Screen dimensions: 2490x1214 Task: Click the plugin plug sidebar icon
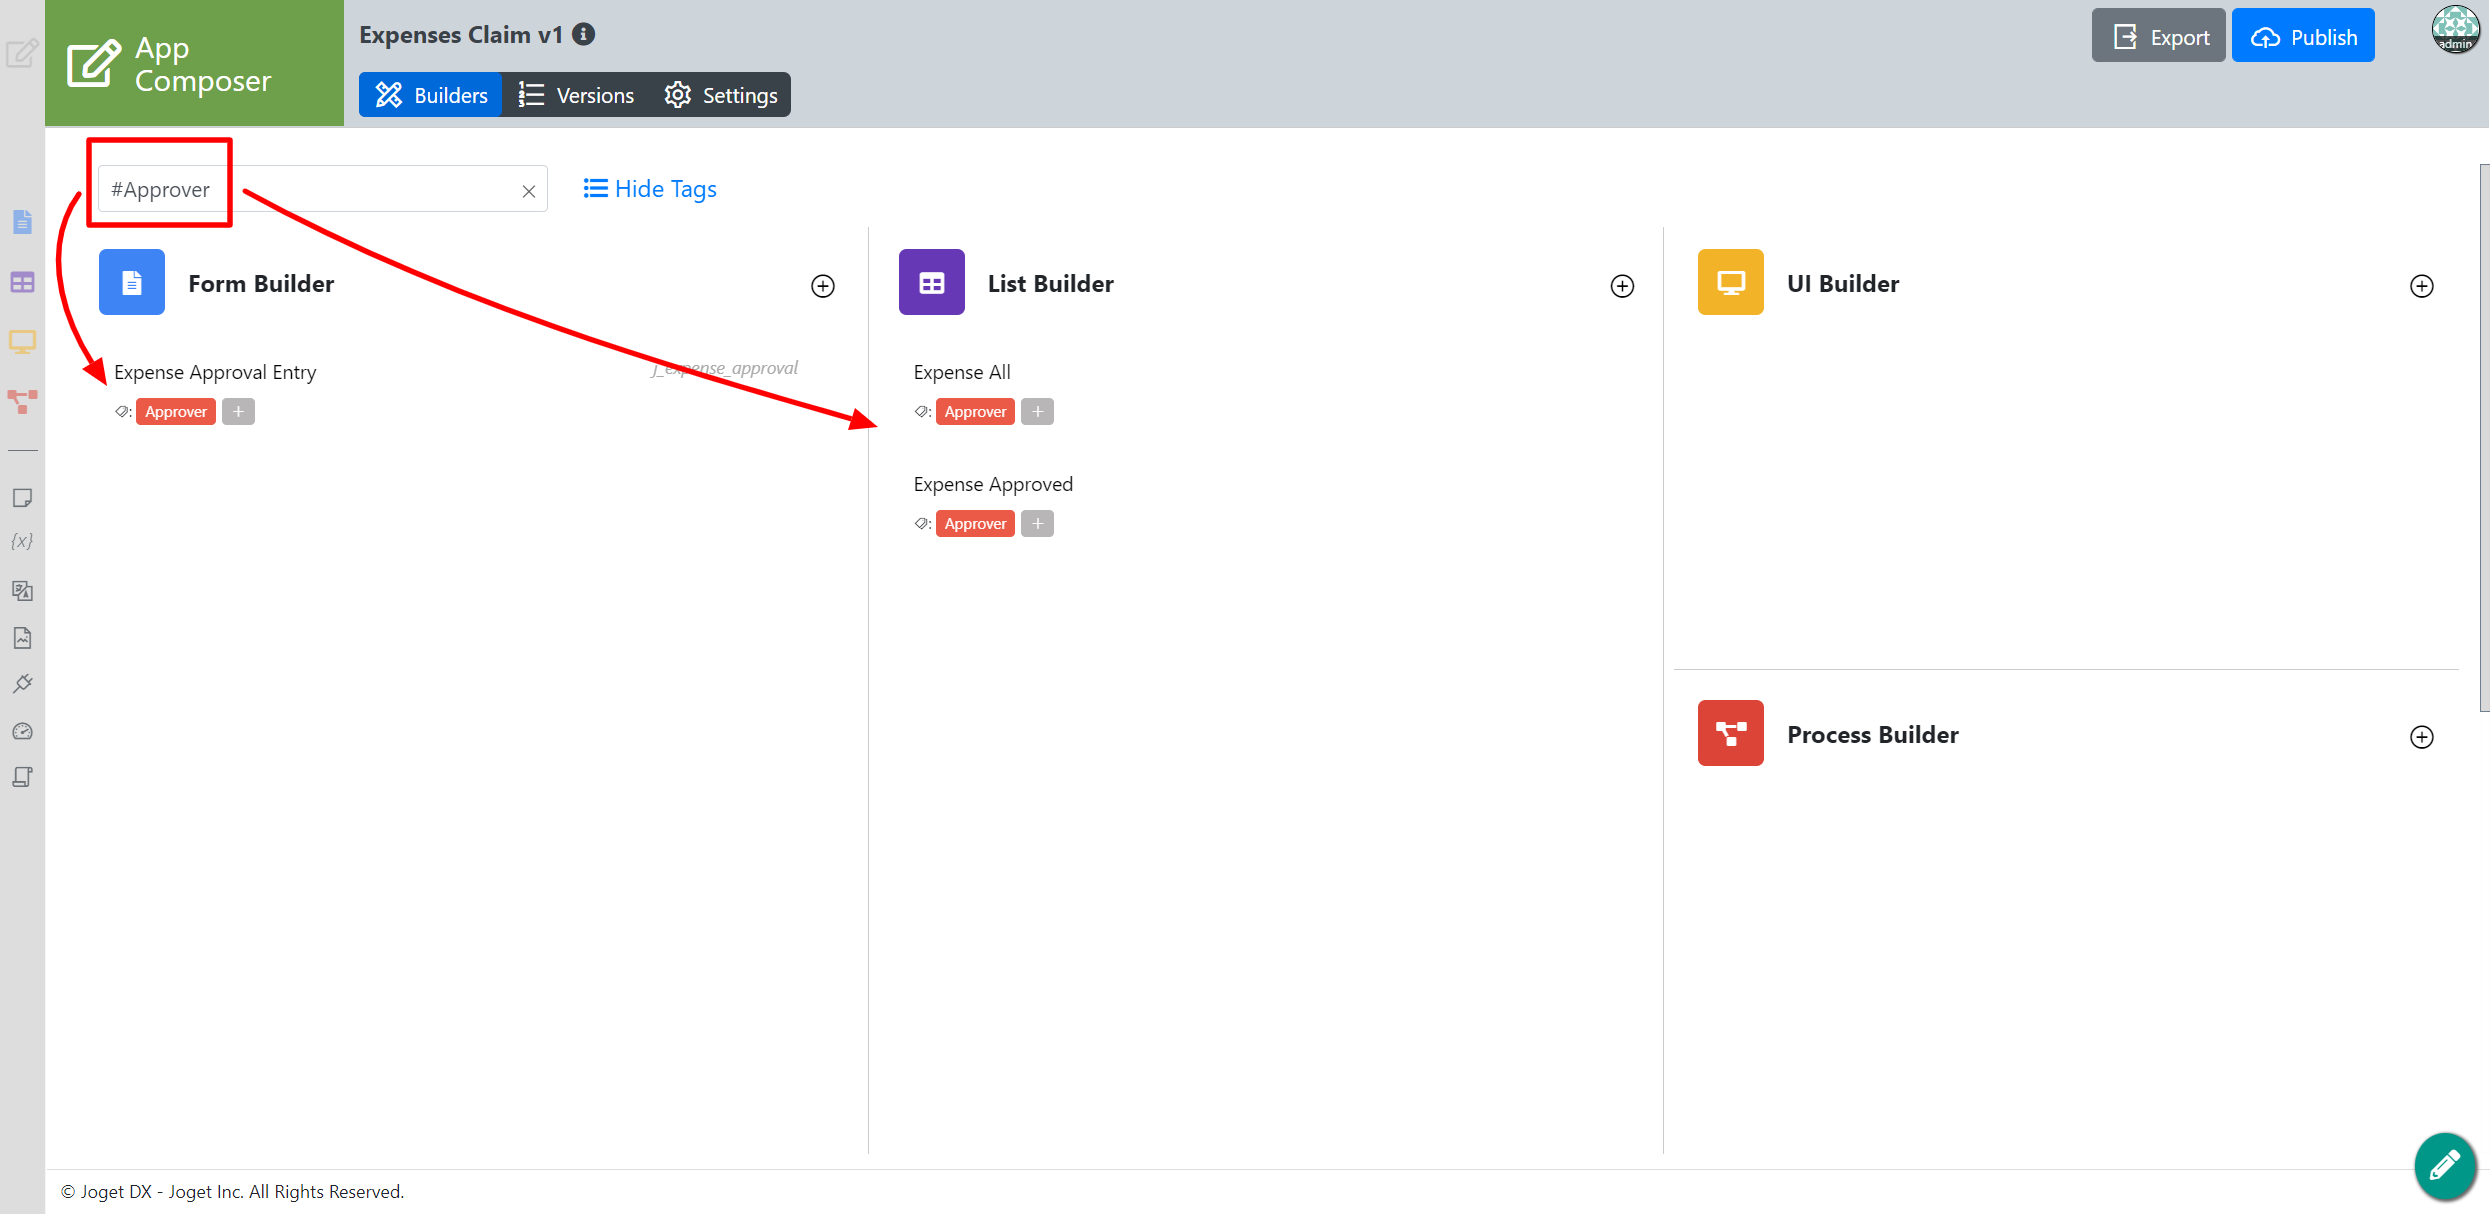click(22, 684)
